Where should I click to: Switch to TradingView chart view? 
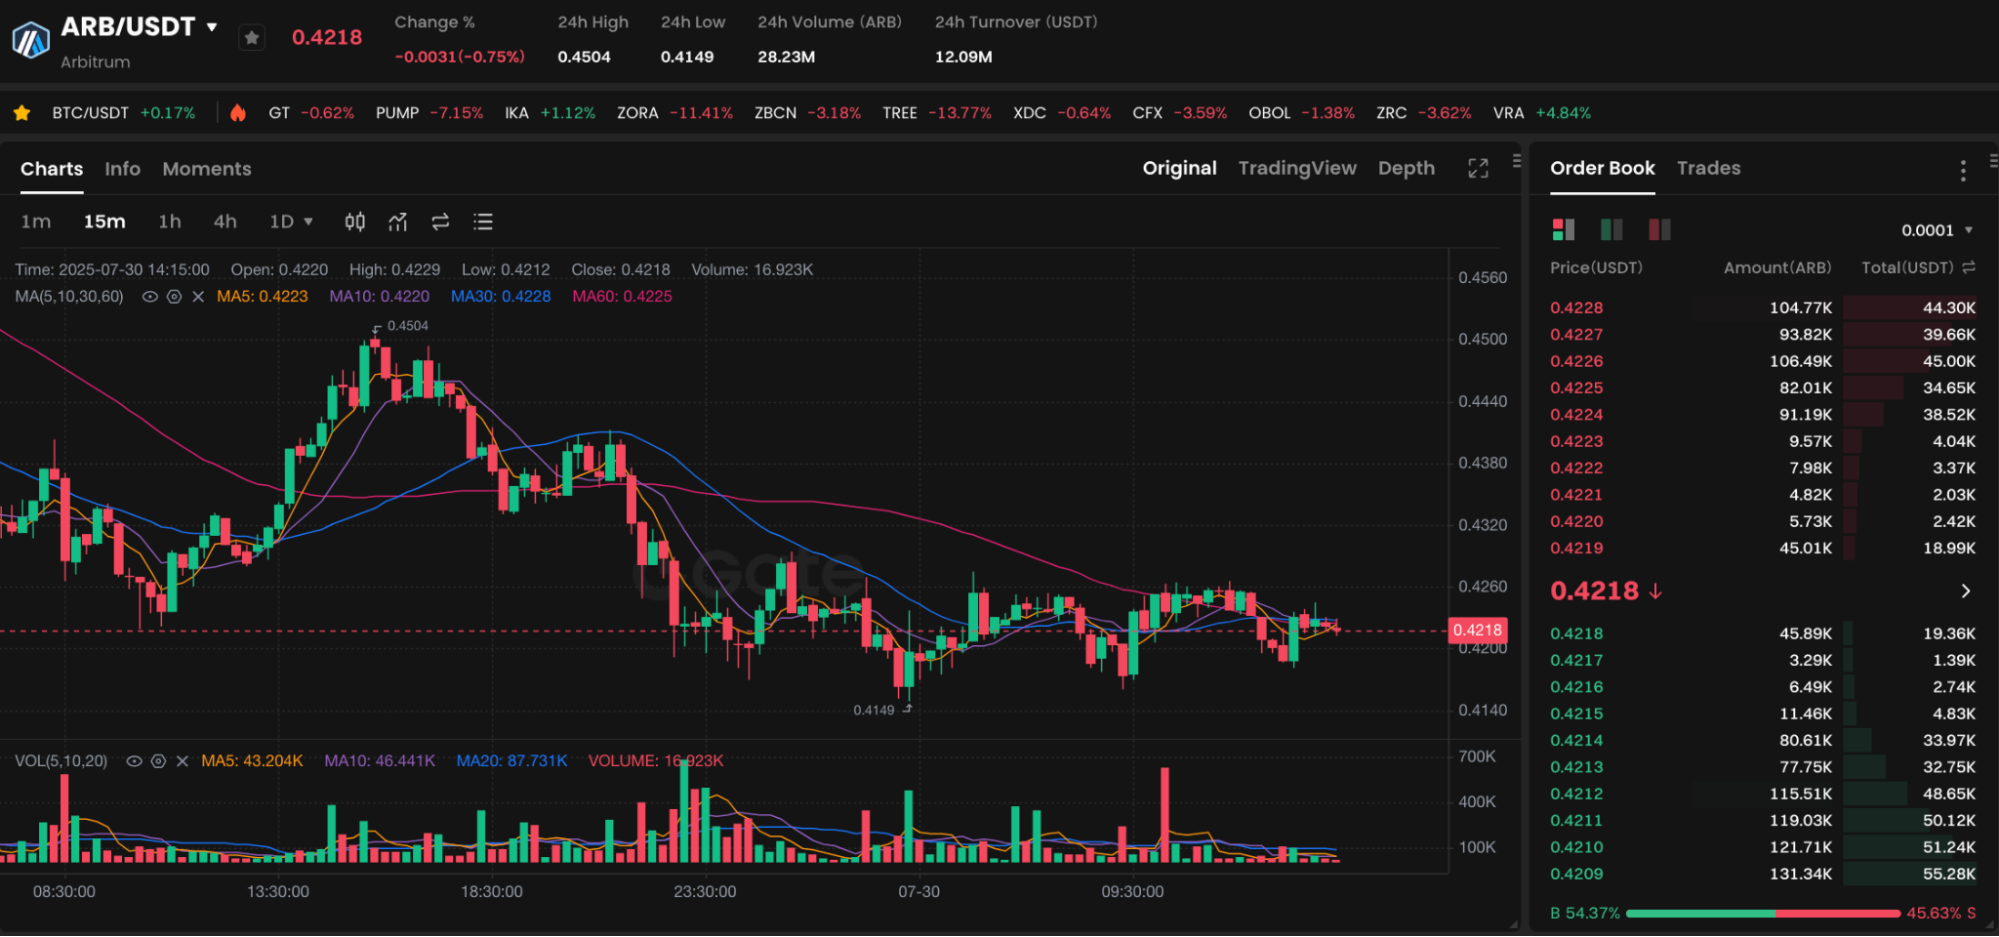click(x=1297, y=168)
